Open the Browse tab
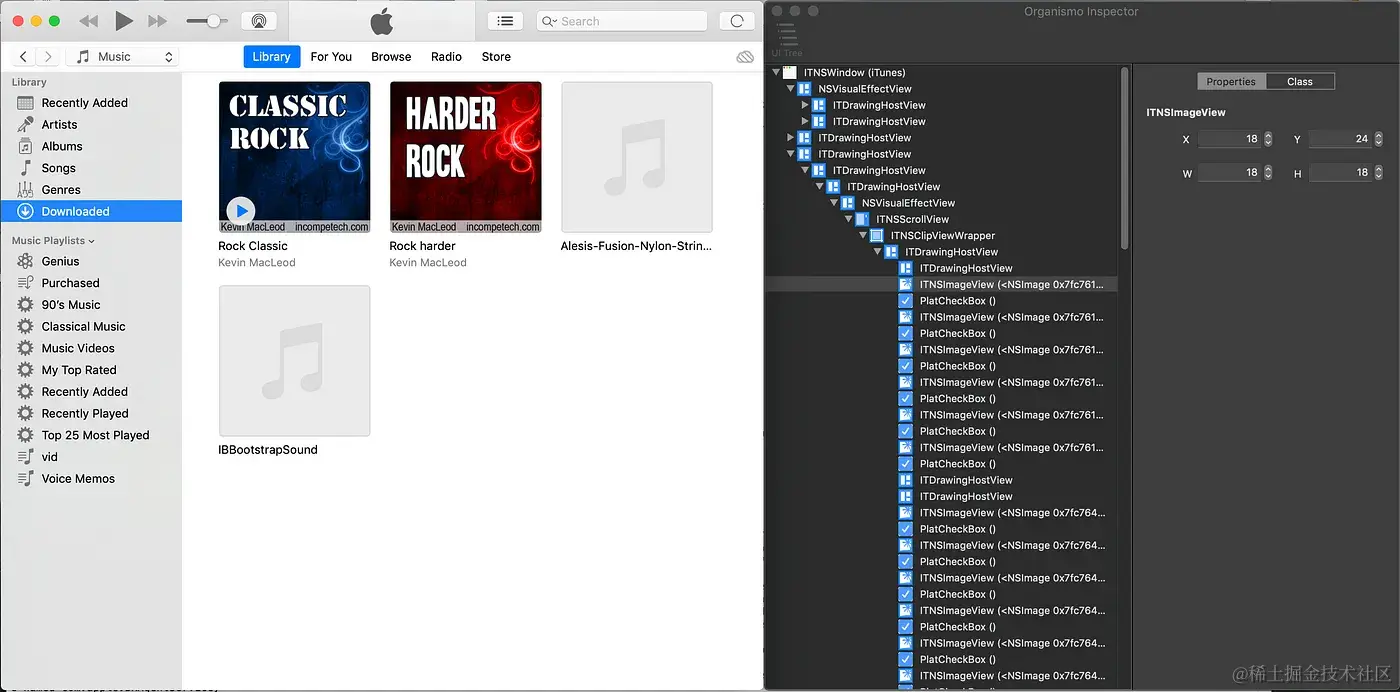 point(391,57)
